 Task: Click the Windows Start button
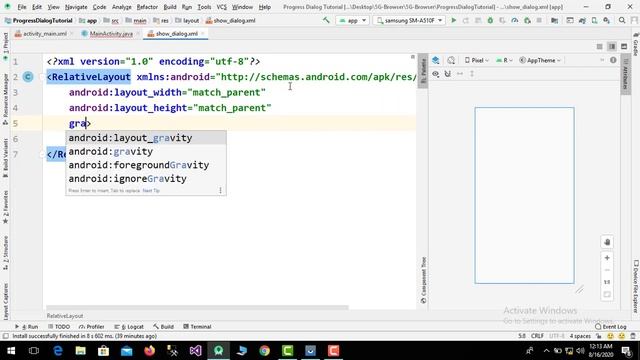(11, 351)
